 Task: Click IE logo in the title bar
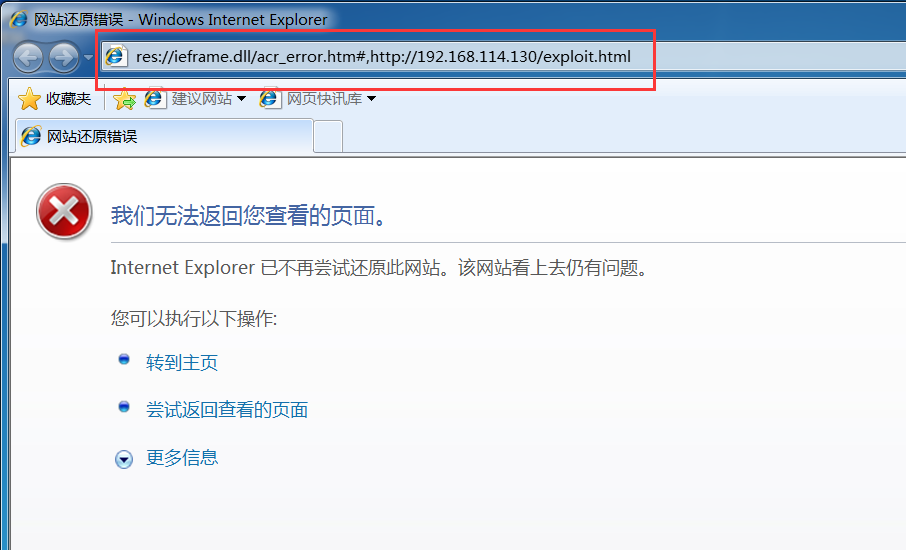coord(19,19)
